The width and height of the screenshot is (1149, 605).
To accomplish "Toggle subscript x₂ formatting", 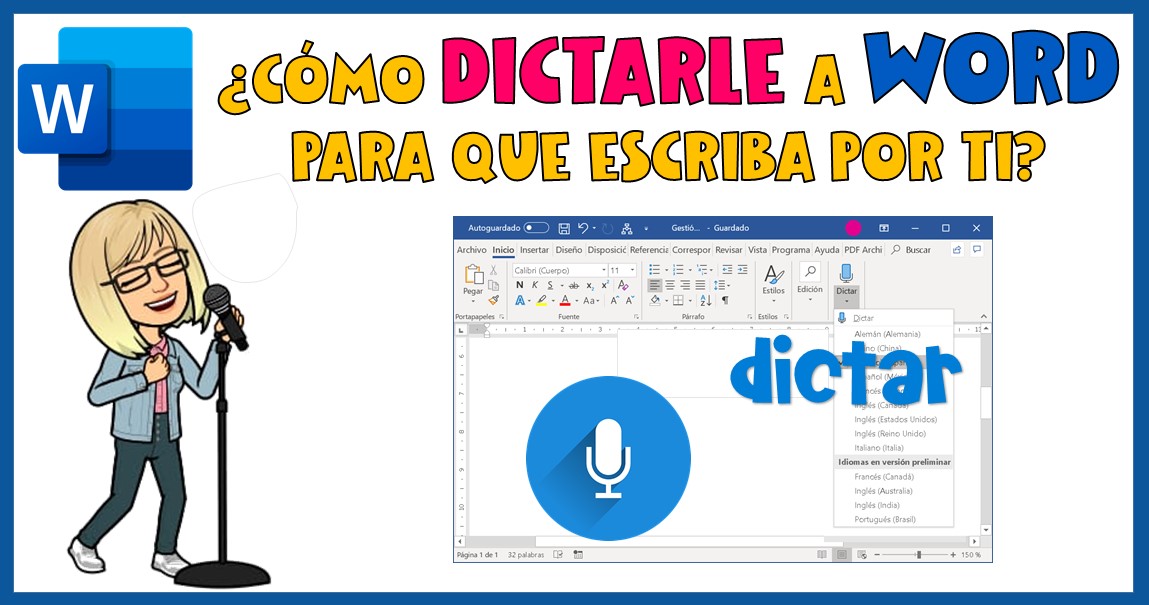I will click(590, 286).
